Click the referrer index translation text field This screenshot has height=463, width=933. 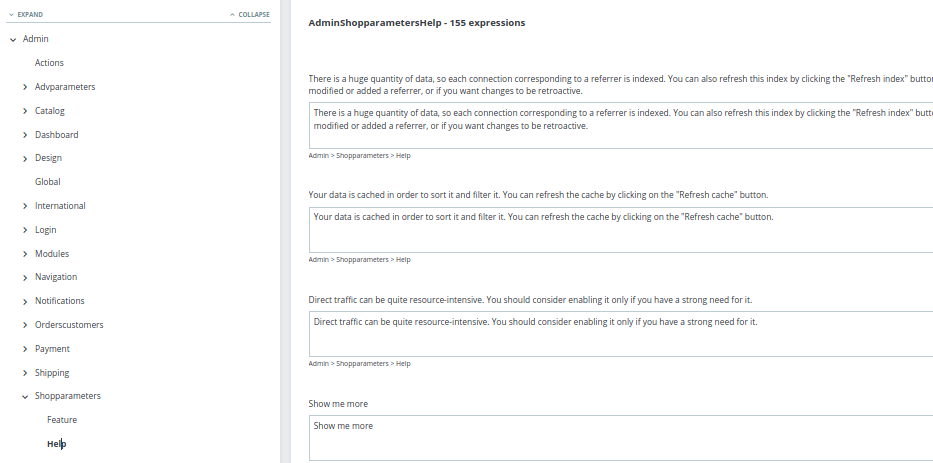click(620, 125)
